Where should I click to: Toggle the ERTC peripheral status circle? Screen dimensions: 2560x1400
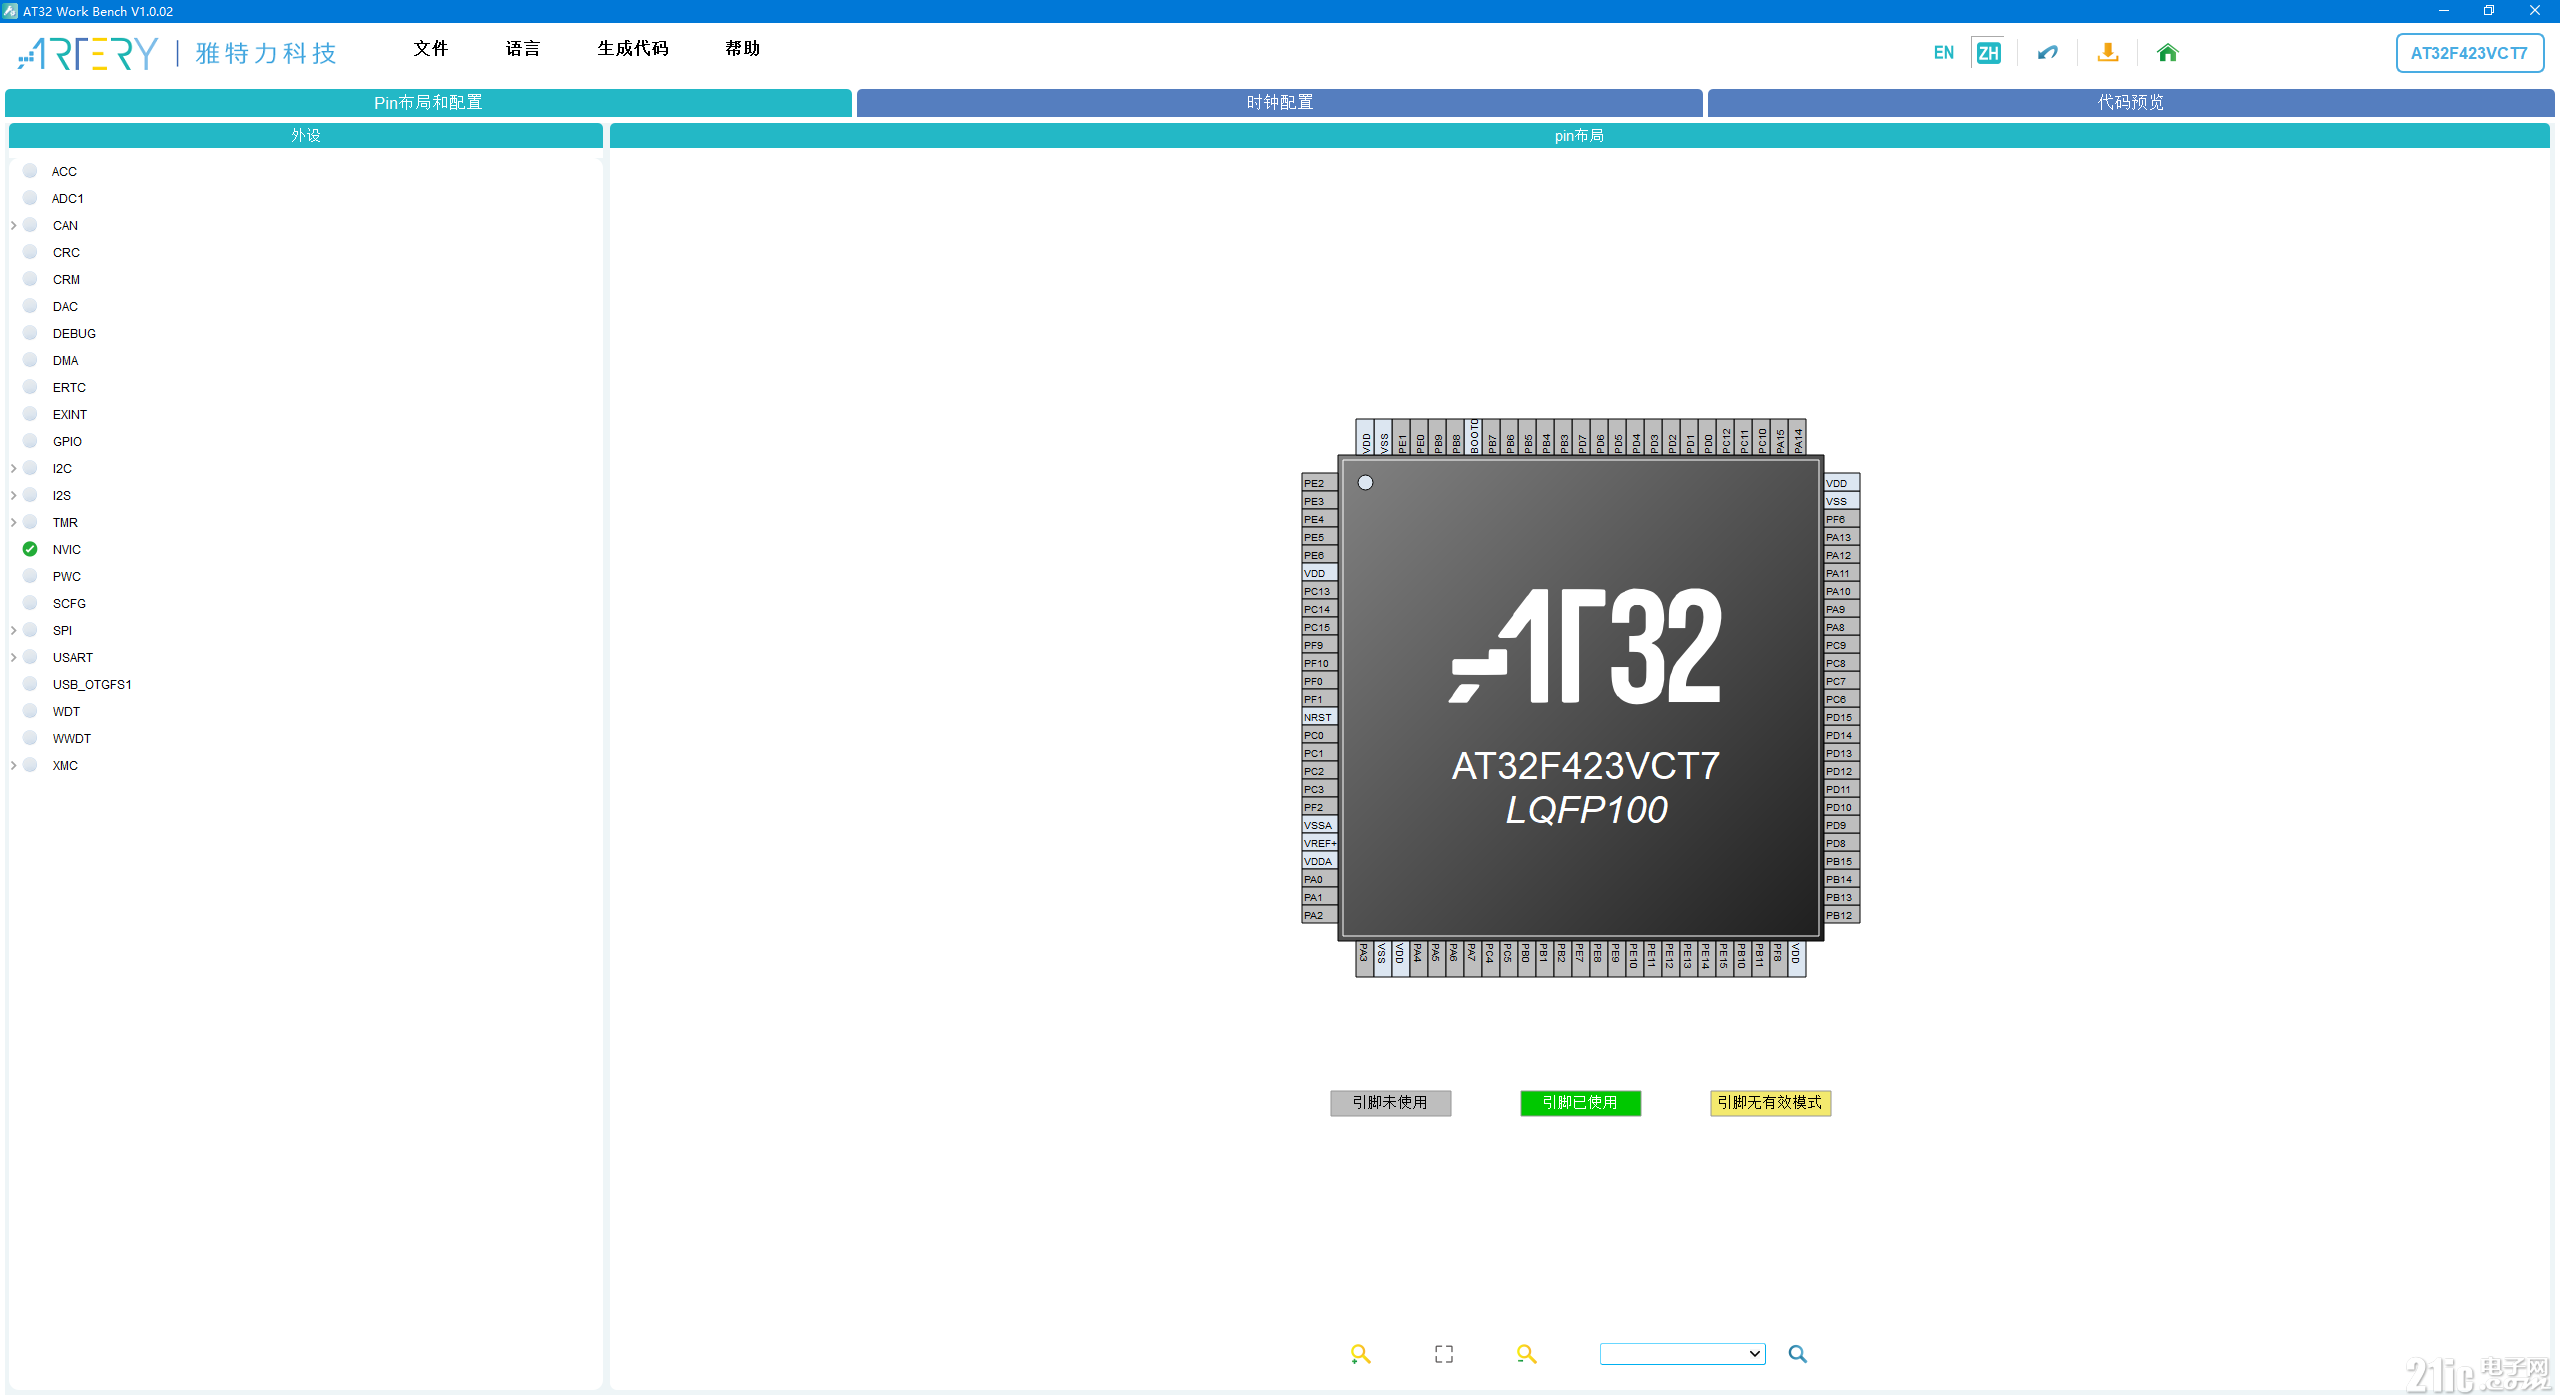coord(30,387)
